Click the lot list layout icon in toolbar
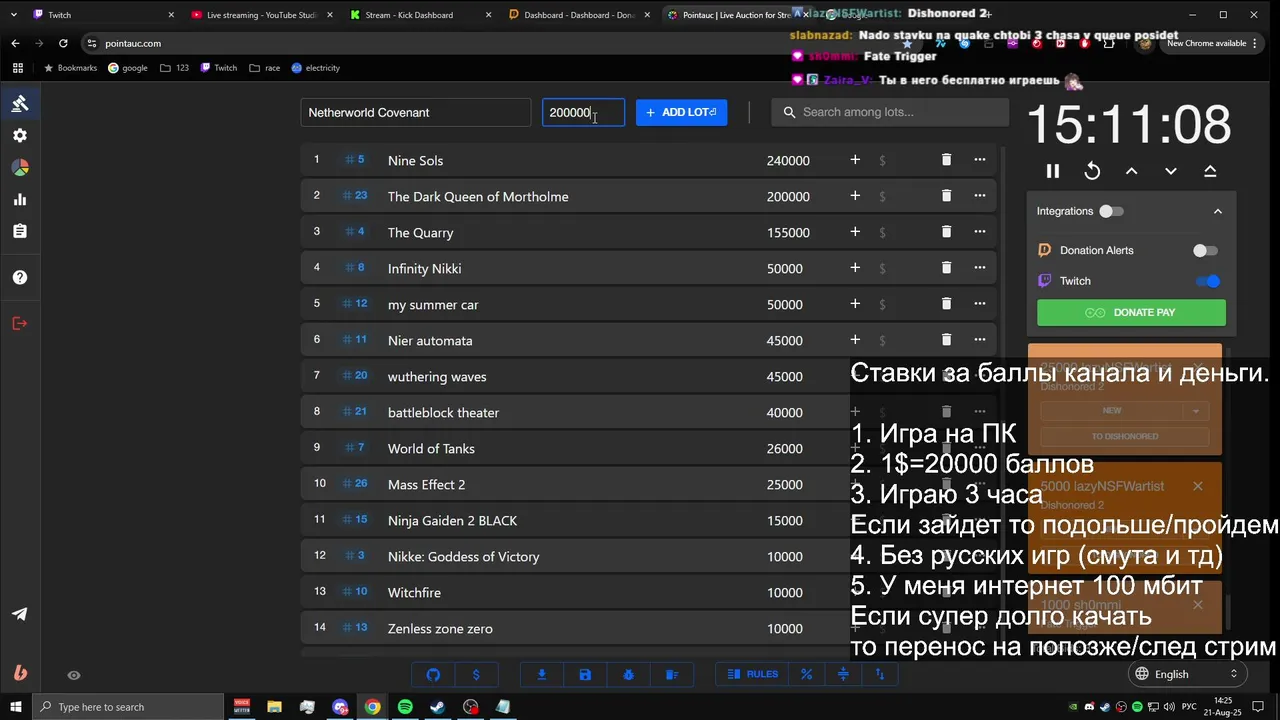Viewport: 1280px width, 720px height. coord(672,674)
